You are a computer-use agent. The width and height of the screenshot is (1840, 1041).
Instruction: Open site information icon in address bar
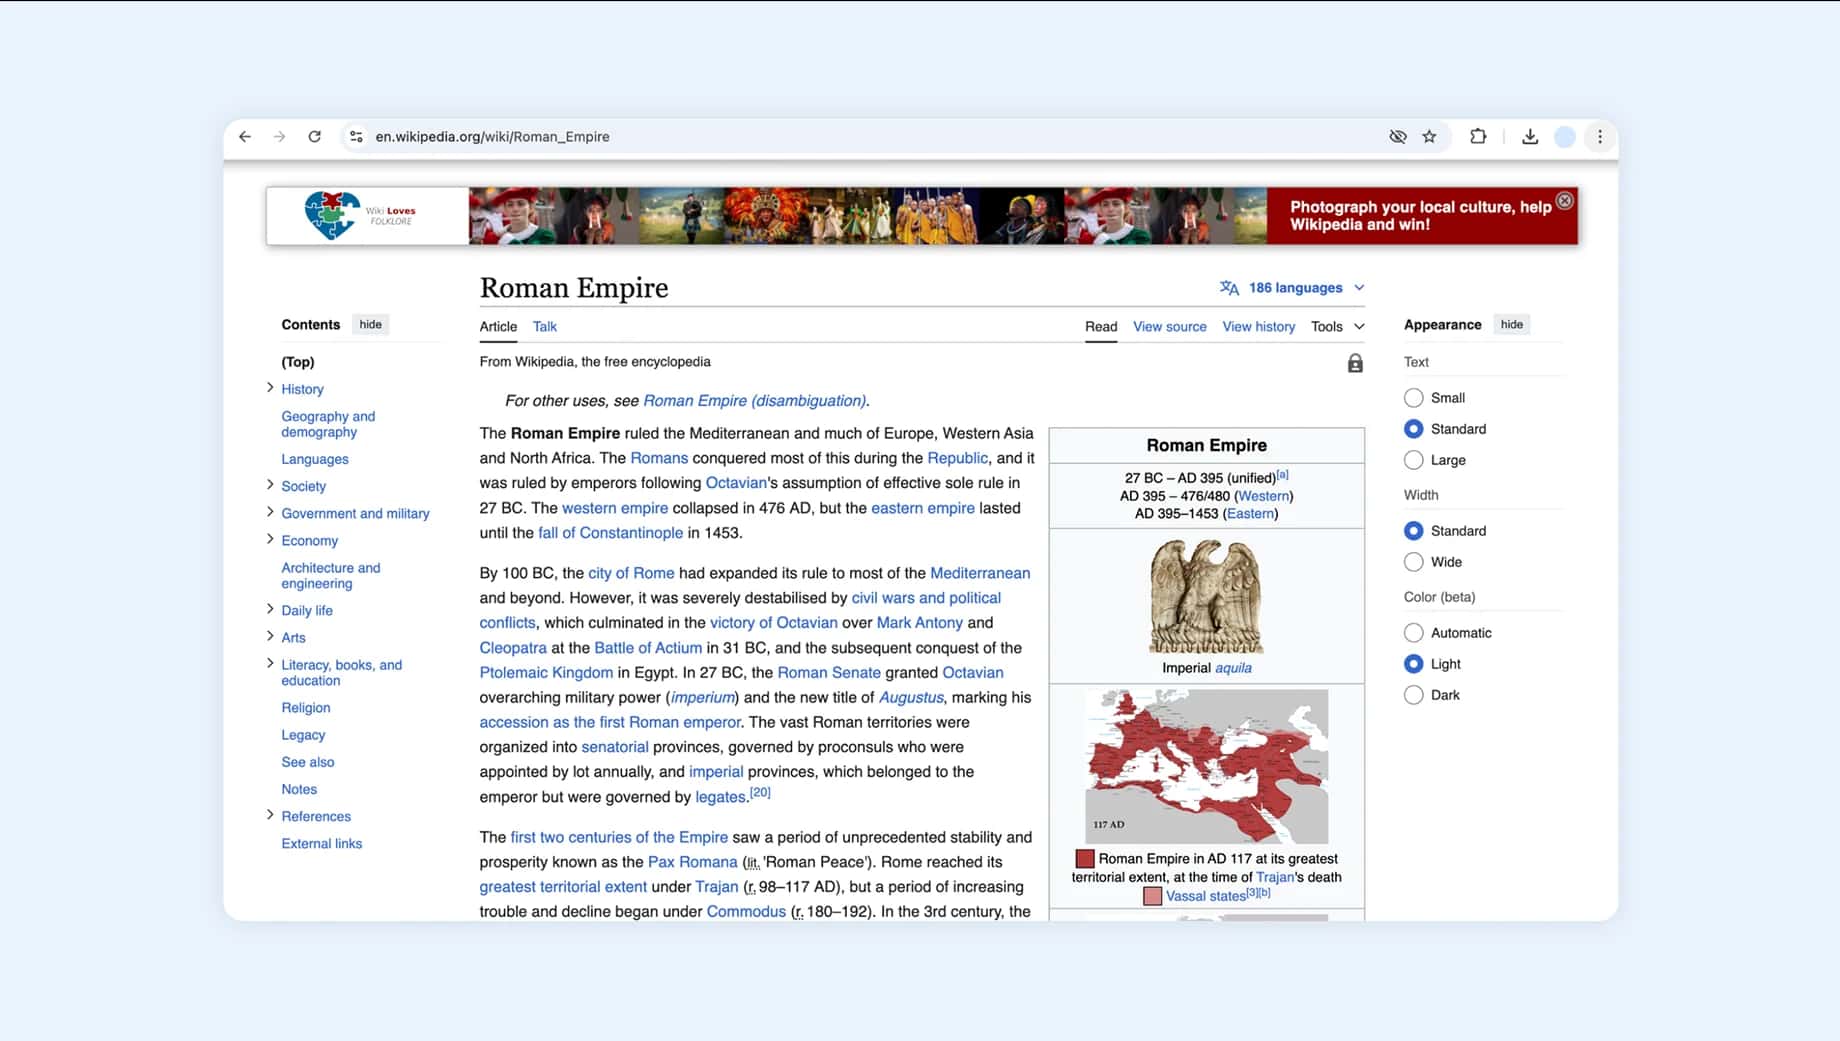(x=355, y=137)
